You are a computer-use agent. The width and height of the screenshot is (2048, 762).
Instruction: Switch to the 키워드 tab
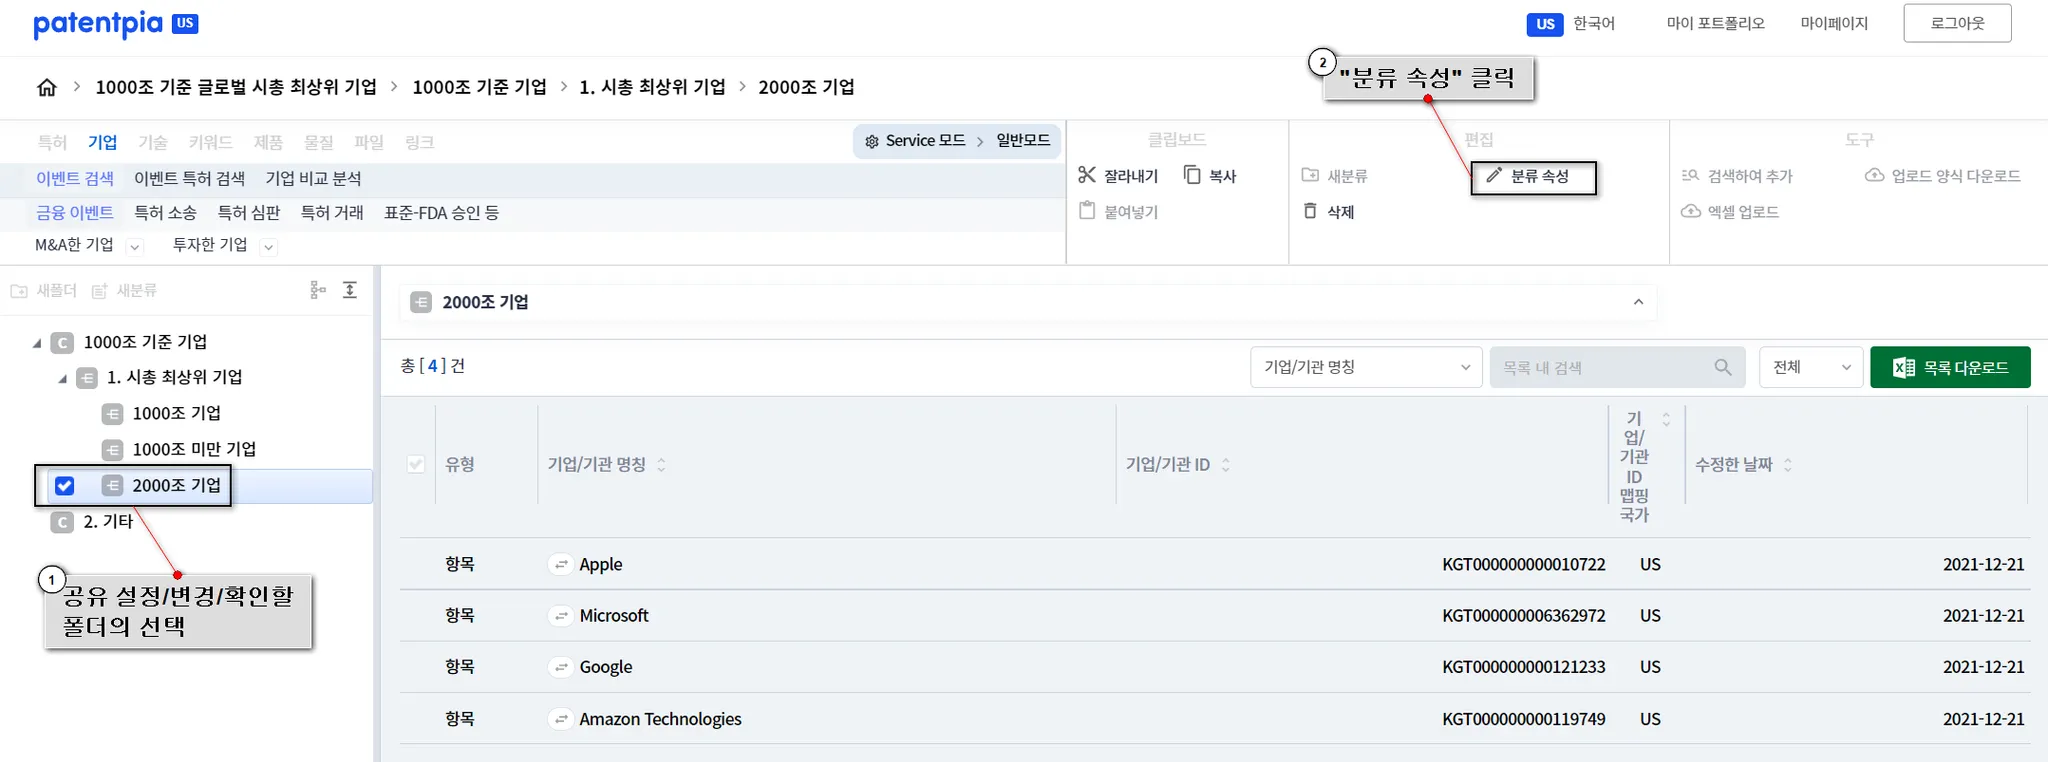click(x=211, y=142)
